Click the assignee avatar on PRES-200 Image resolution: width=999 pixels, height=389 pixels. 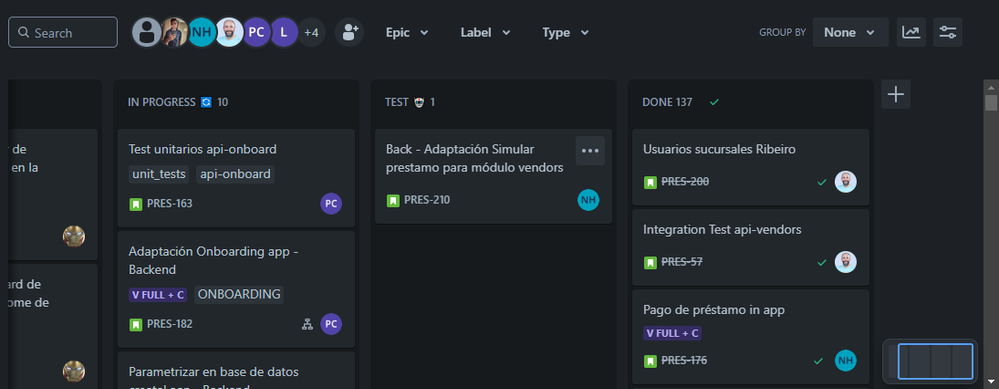point(845,182)
